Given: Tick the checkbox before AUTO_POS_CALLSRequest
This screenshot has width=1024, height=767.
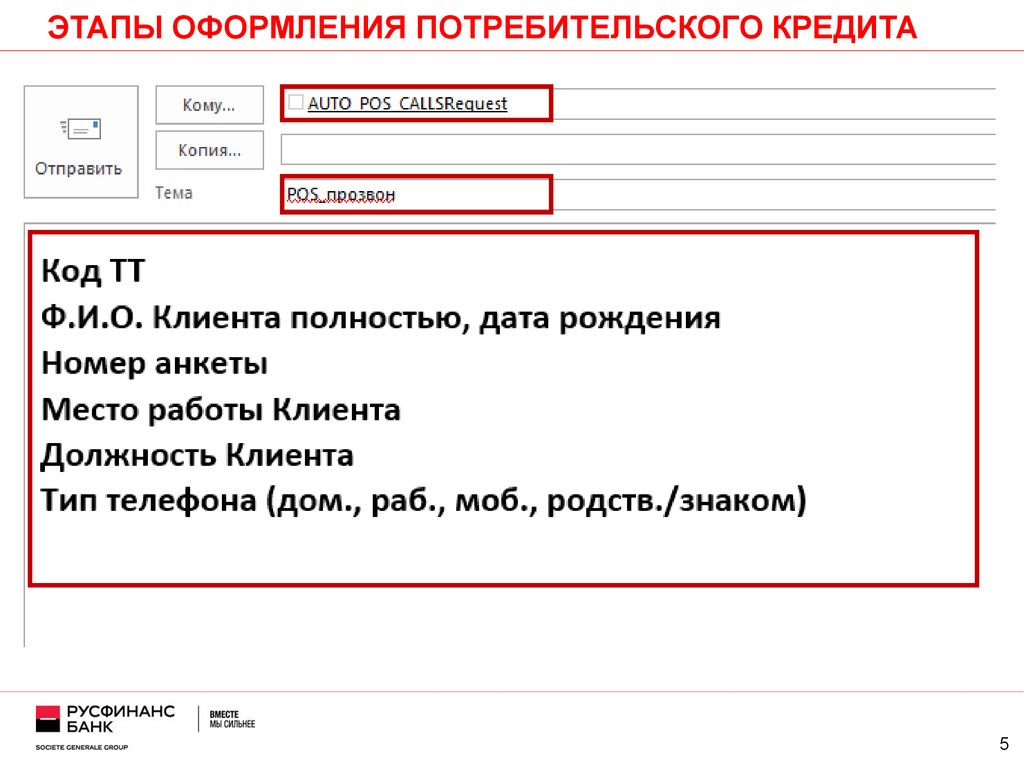Looking at the screenshot, I should (x=296, y=102).
